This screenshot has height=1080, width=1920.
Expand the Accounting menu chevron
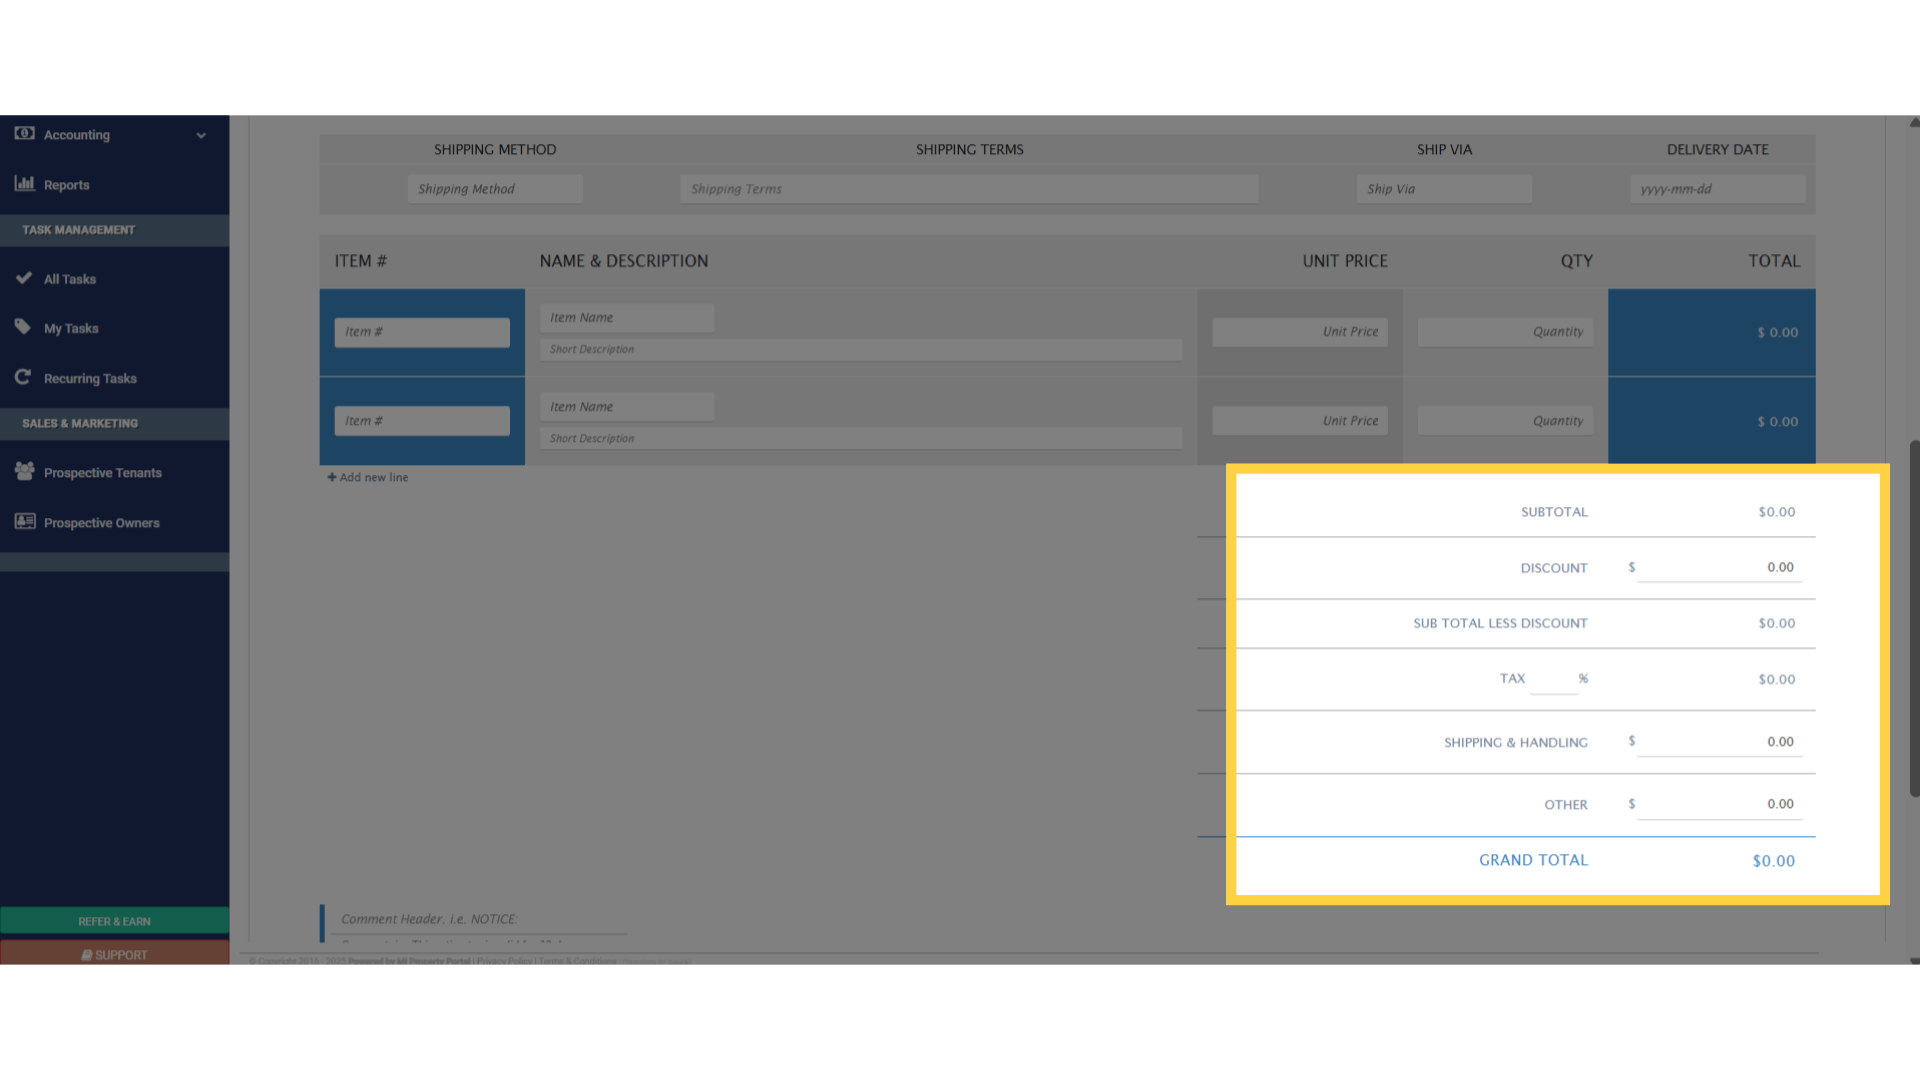tap(201, 135)
